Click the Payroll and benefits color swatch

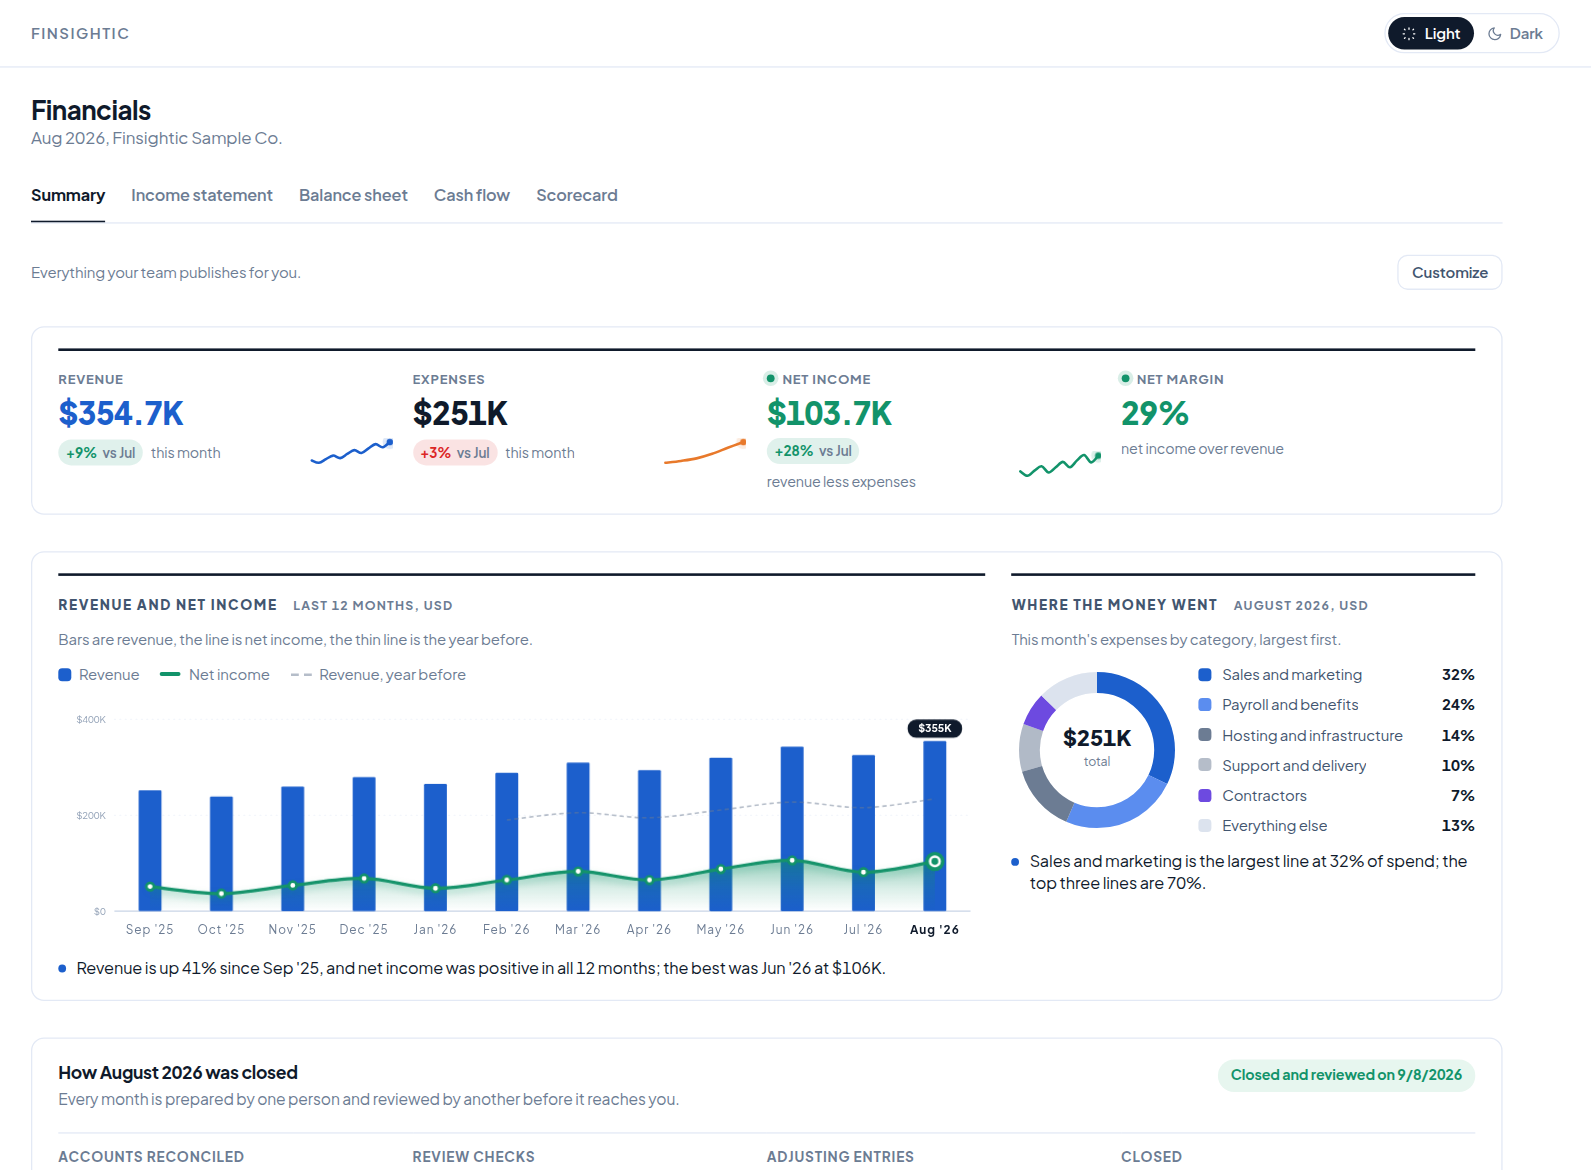coord(1205,705)
